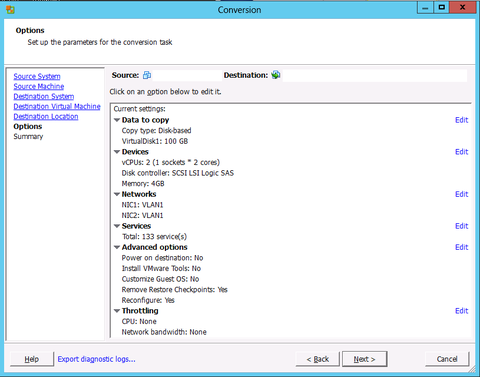Viewport: 480px width, 377px height.
Task: Collapse the Services section
Action: pyautogui.click(x=117, y=226)
